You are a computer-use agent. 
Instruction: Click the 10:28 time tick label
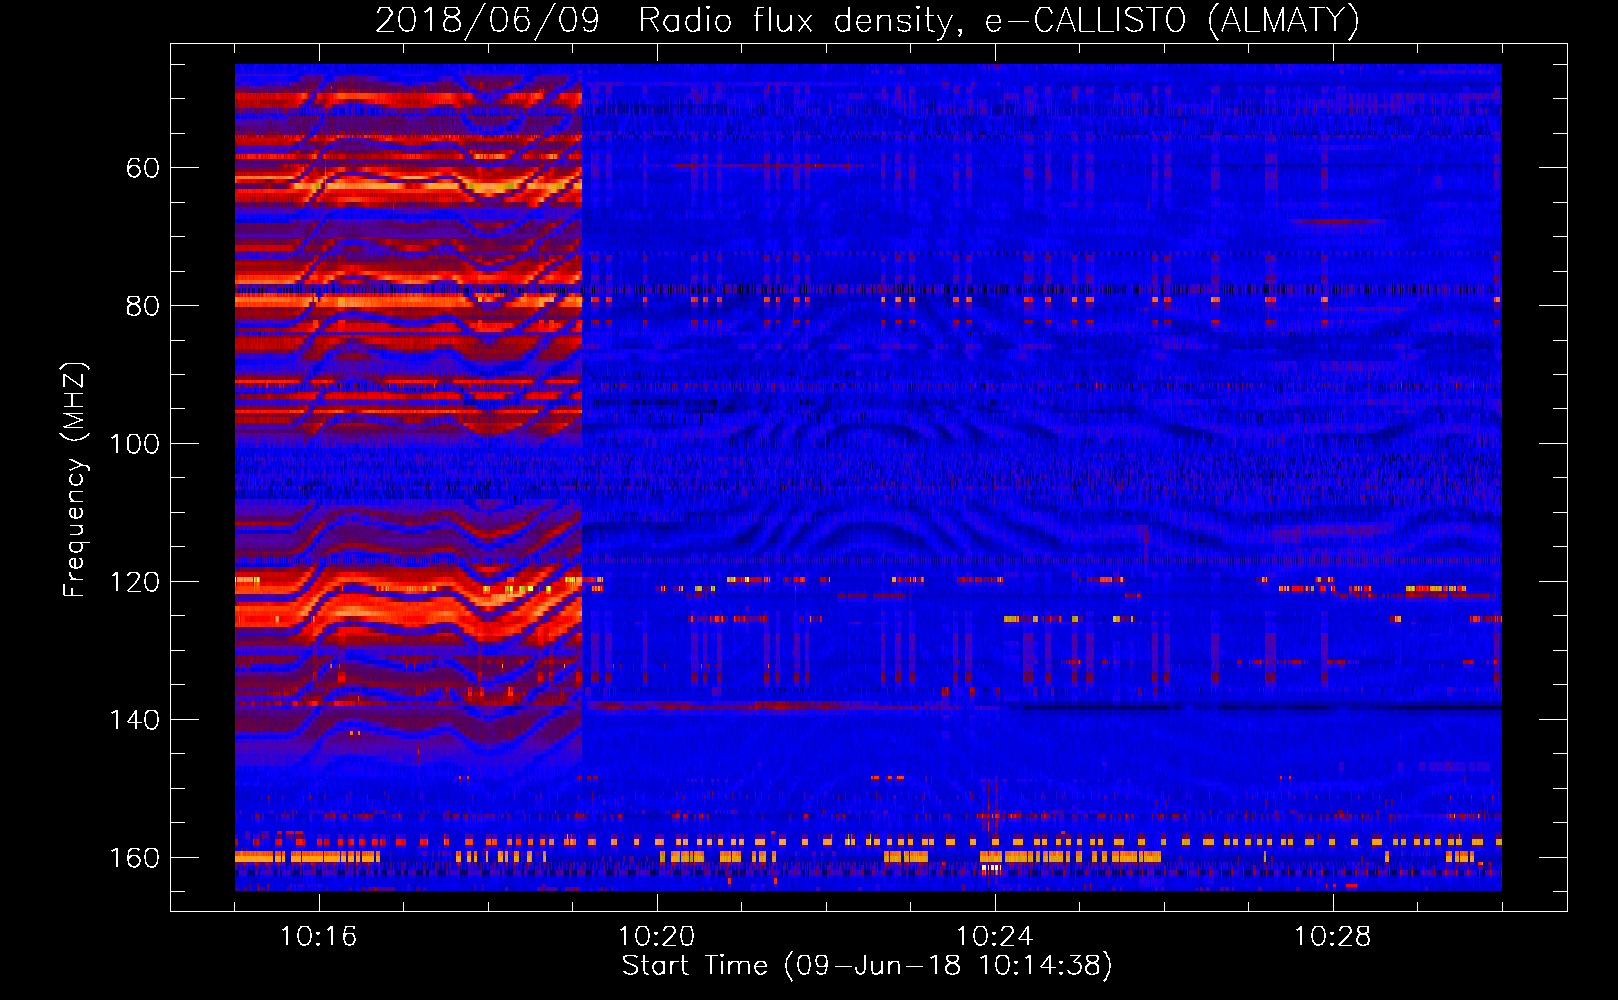pyautogui.click(x=1332, y=937)
